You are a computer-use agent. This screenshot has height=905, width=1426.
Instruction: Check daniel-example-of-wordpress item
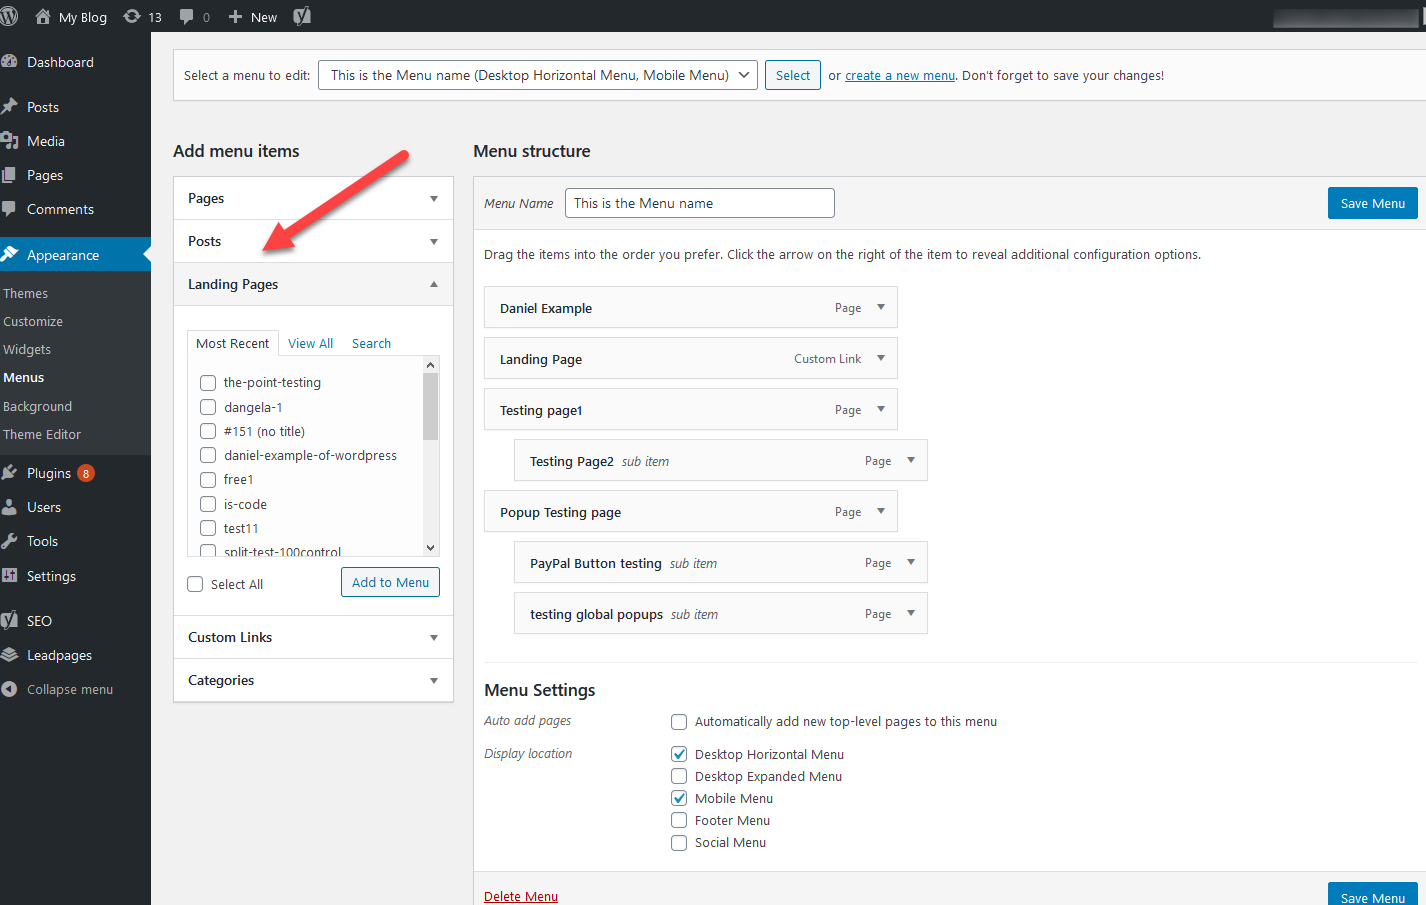tap(208, 455)
